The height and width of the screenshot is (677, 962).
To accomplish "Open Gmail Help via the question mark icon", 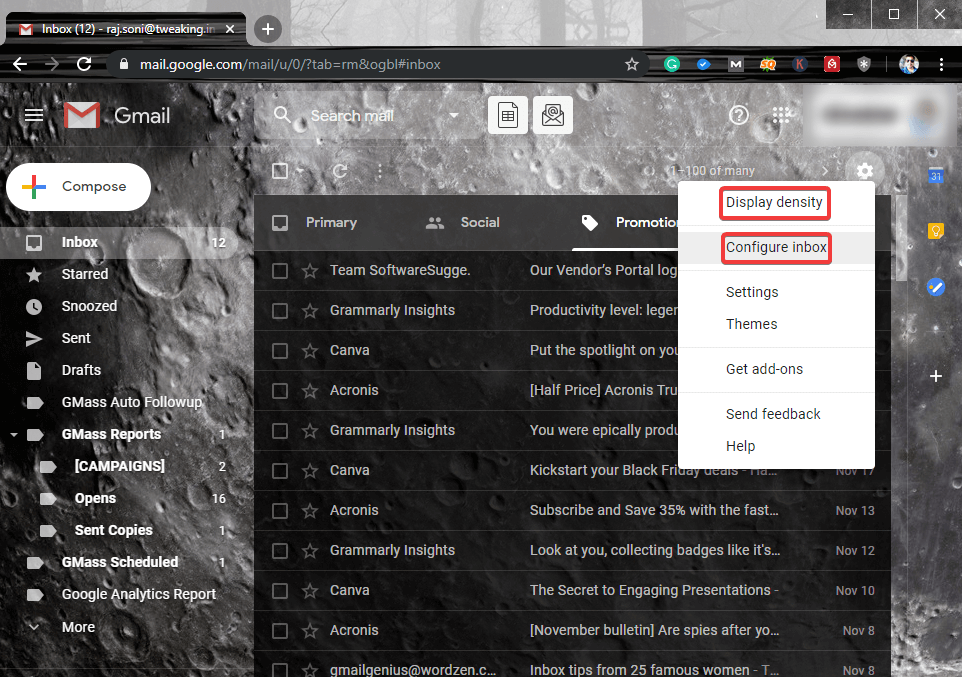I will click(738, 114).
